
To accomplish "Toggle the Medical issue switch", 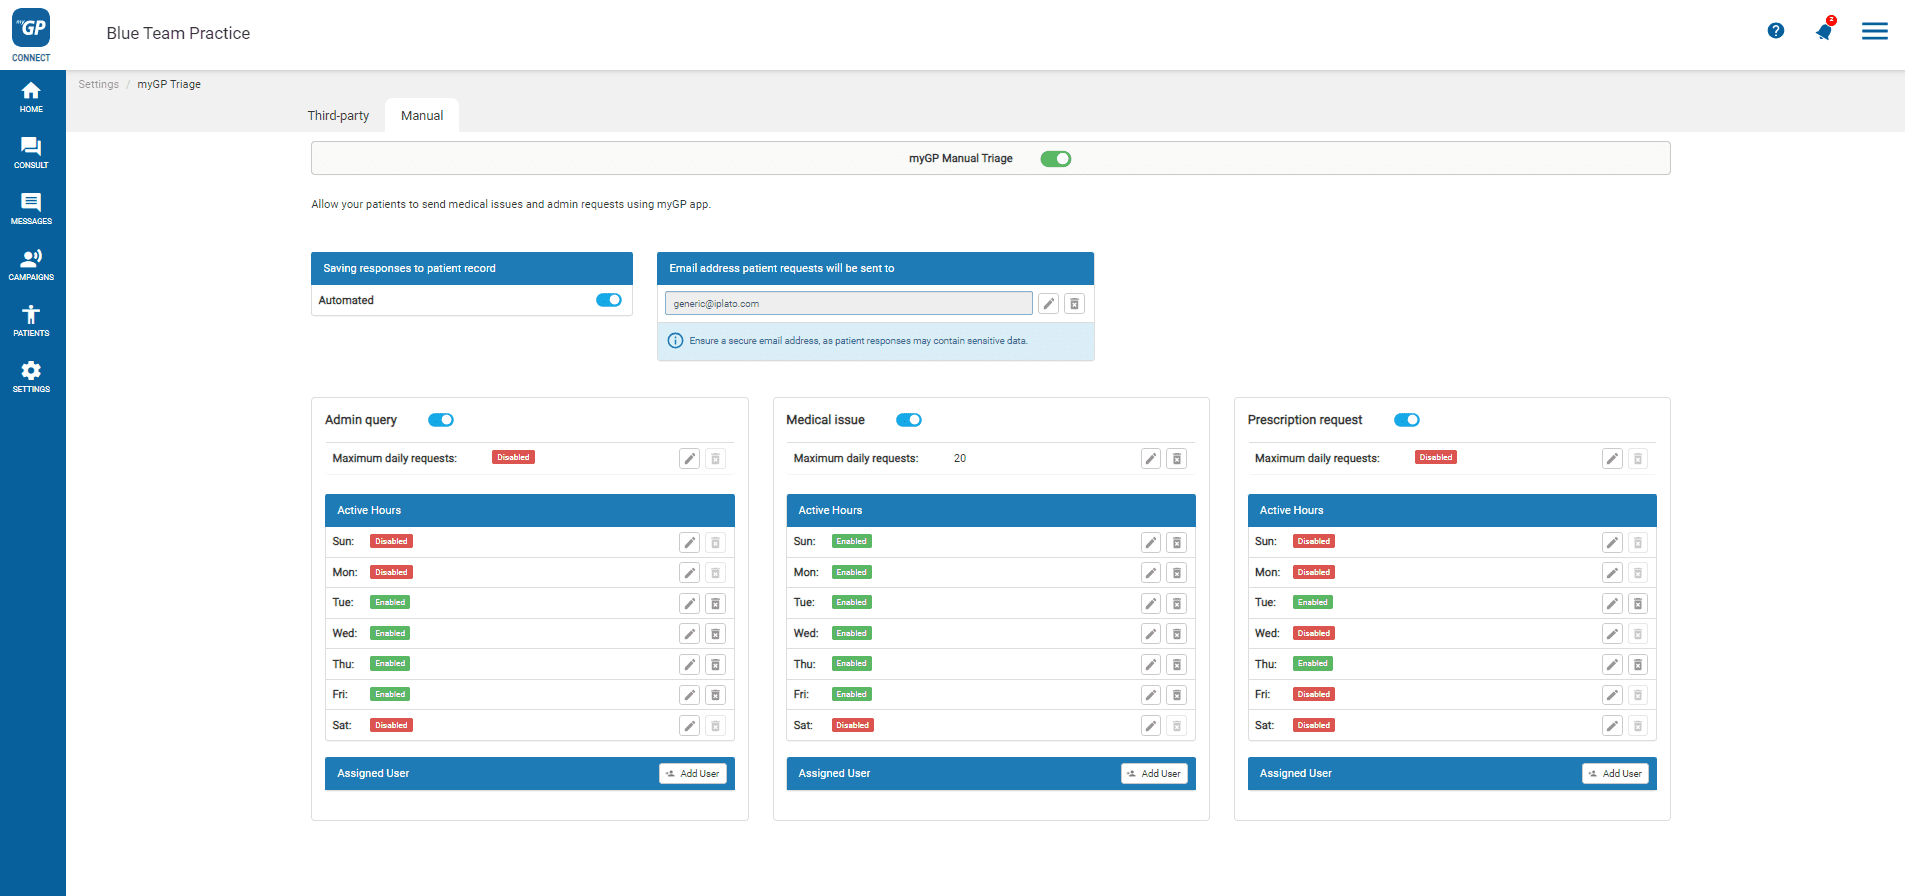I will [909, 420].
